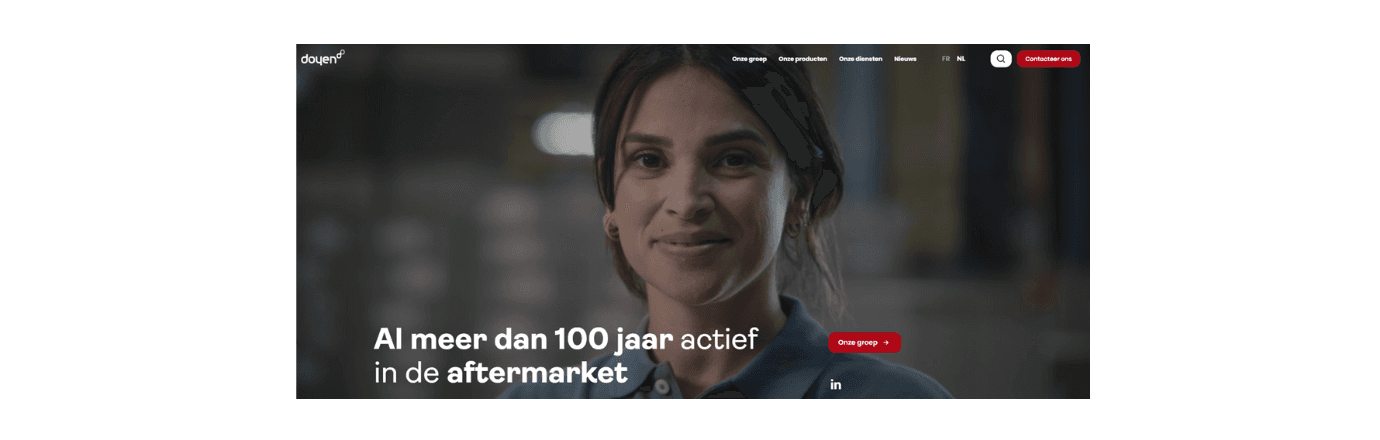Click the white rounded search box
Image resolution: width=1380 pixels, height=440 pixels.
tap(1001, 59)
